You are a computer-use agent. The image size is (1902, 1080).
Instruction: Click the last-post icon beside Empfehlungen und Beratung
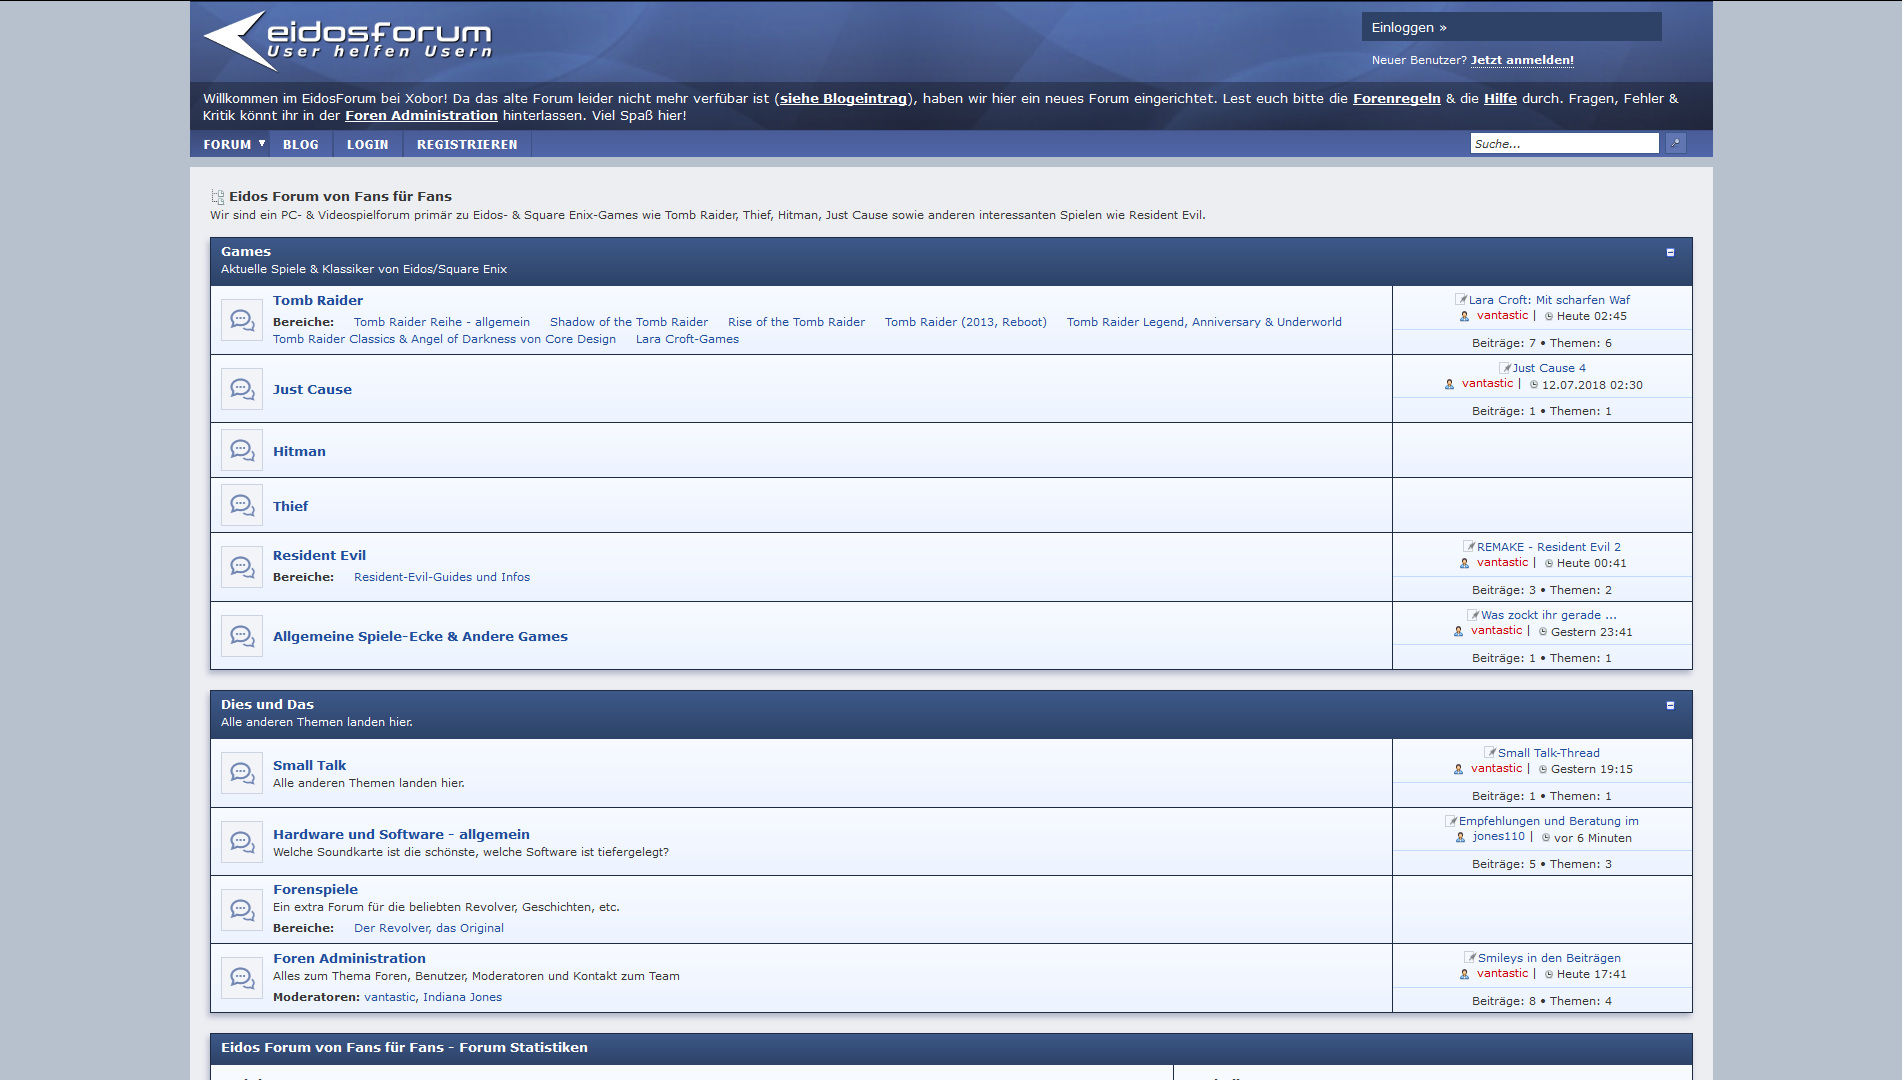point(1451,820)
